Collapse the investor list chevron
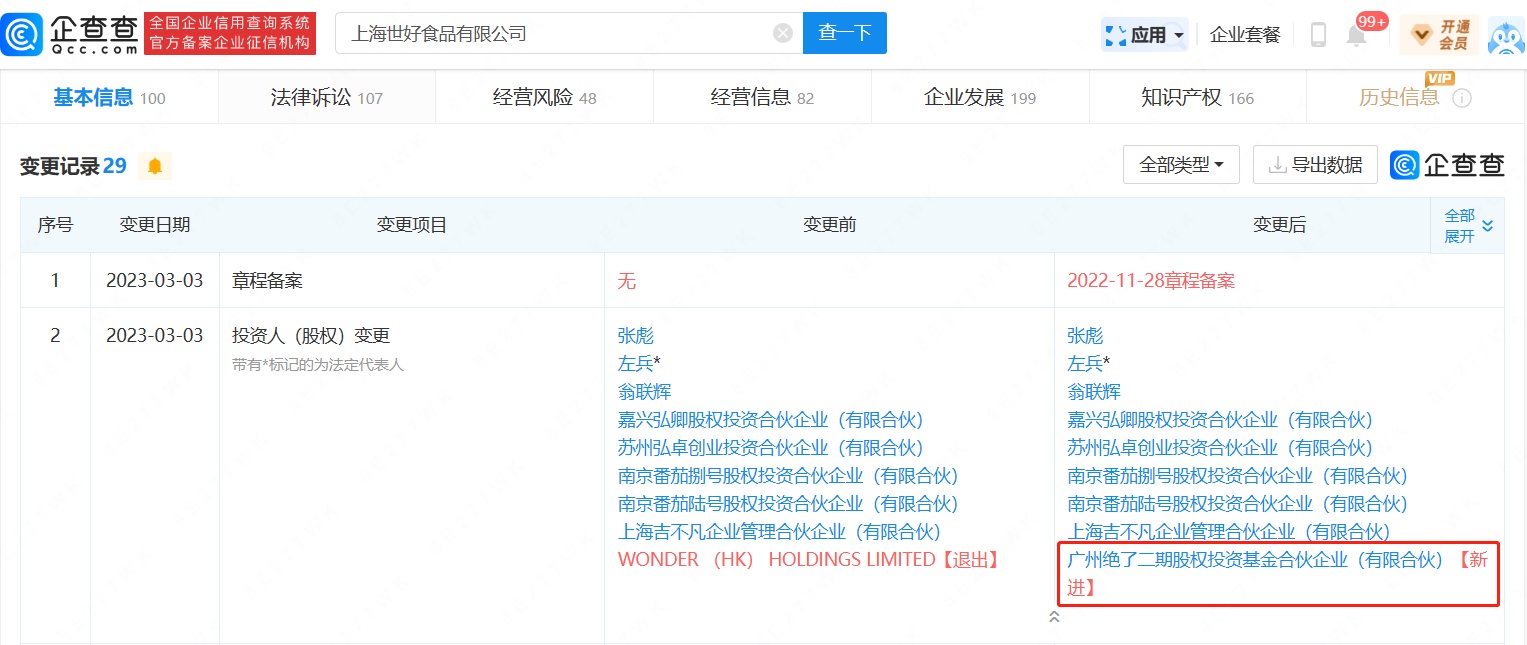1527x645 pixels. pos(1054,617)
